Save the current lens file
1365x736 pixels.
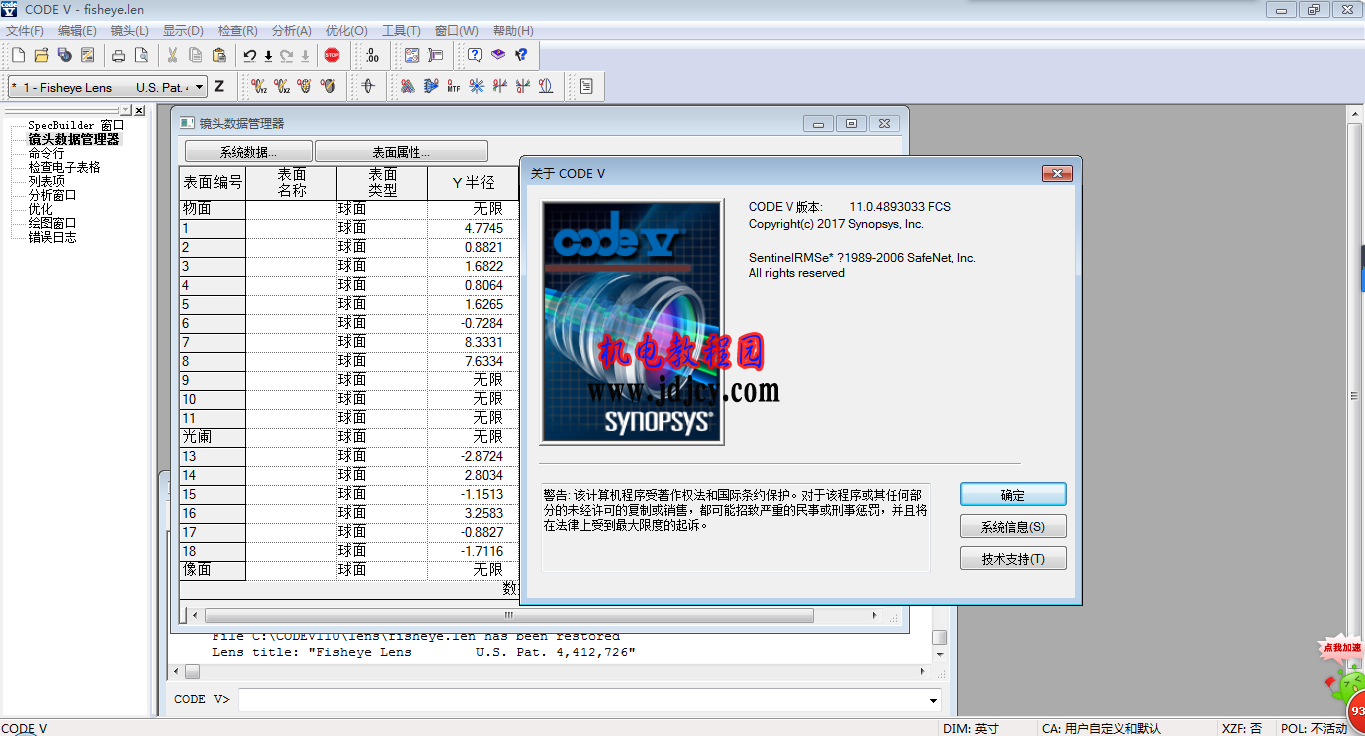64,55
